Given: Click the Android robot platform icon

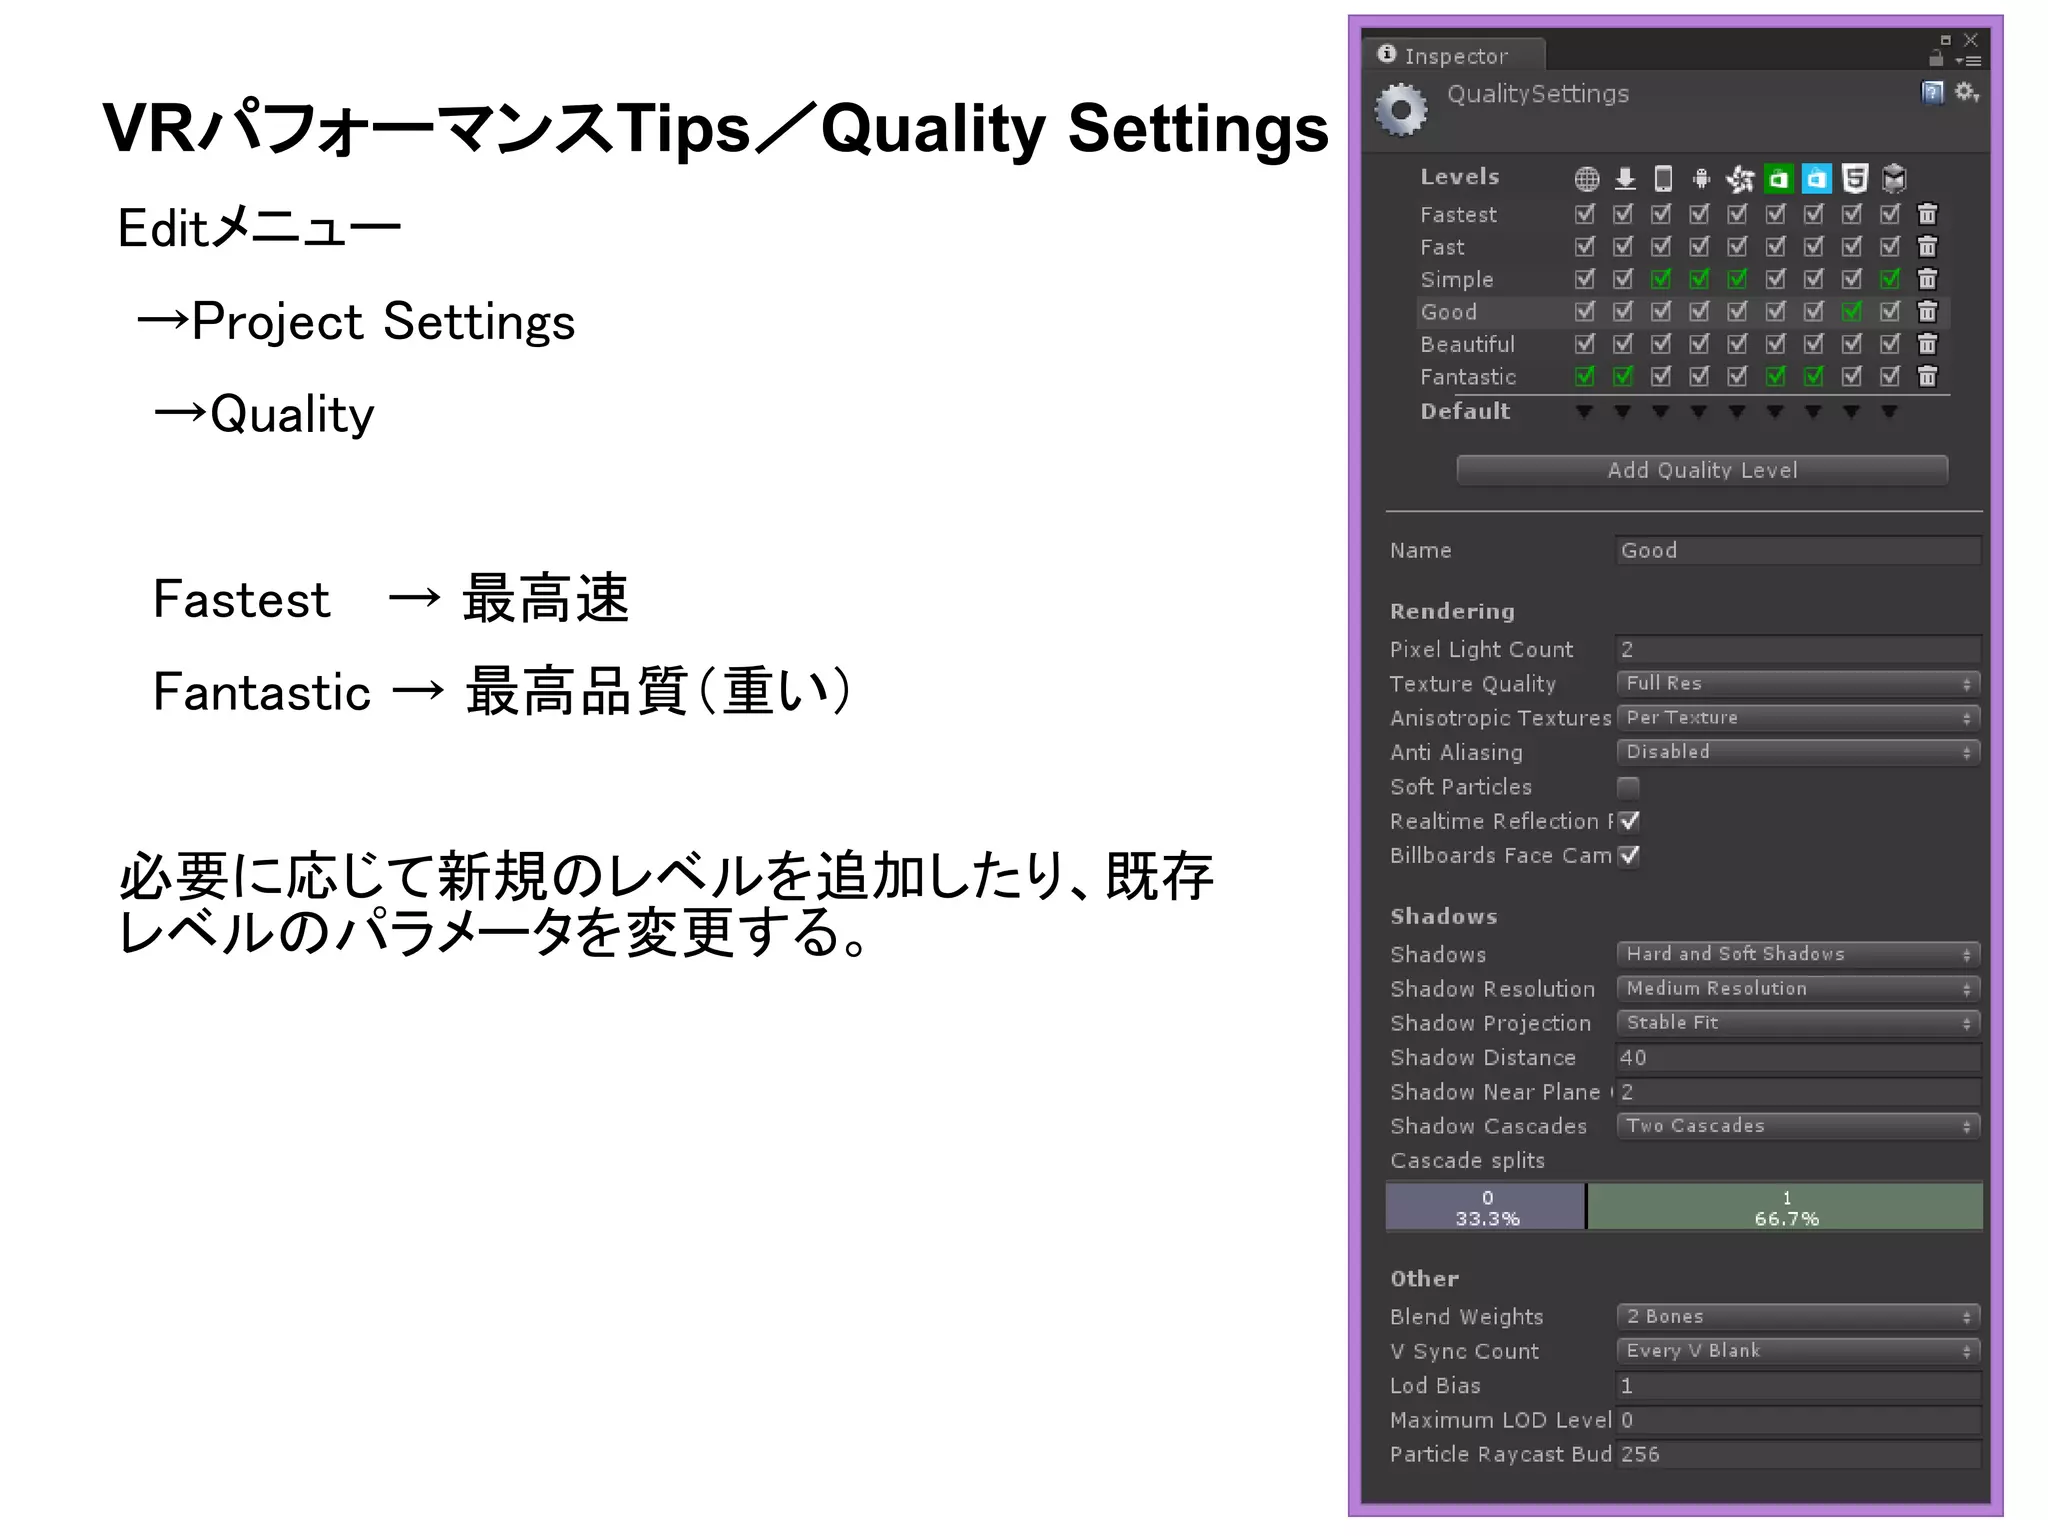Looking at the screenshot, I should 1700,179.
